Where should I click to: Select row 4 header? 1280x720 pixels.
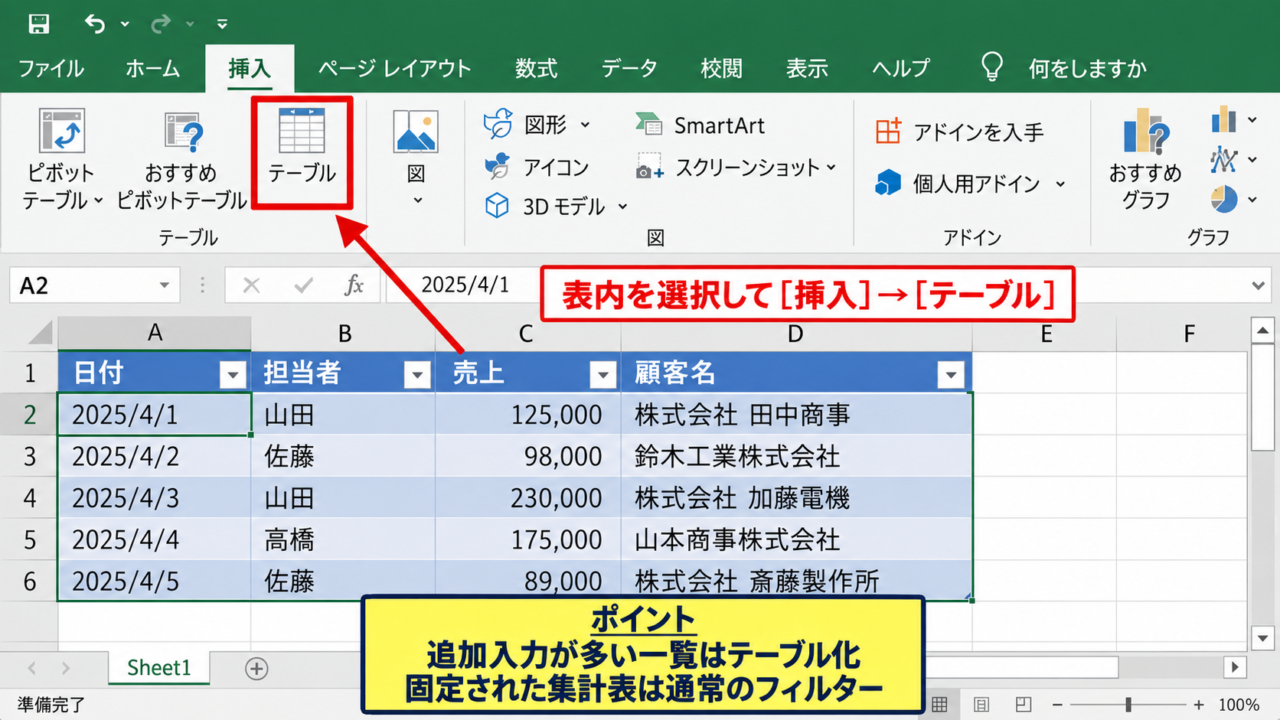(29, 497)
